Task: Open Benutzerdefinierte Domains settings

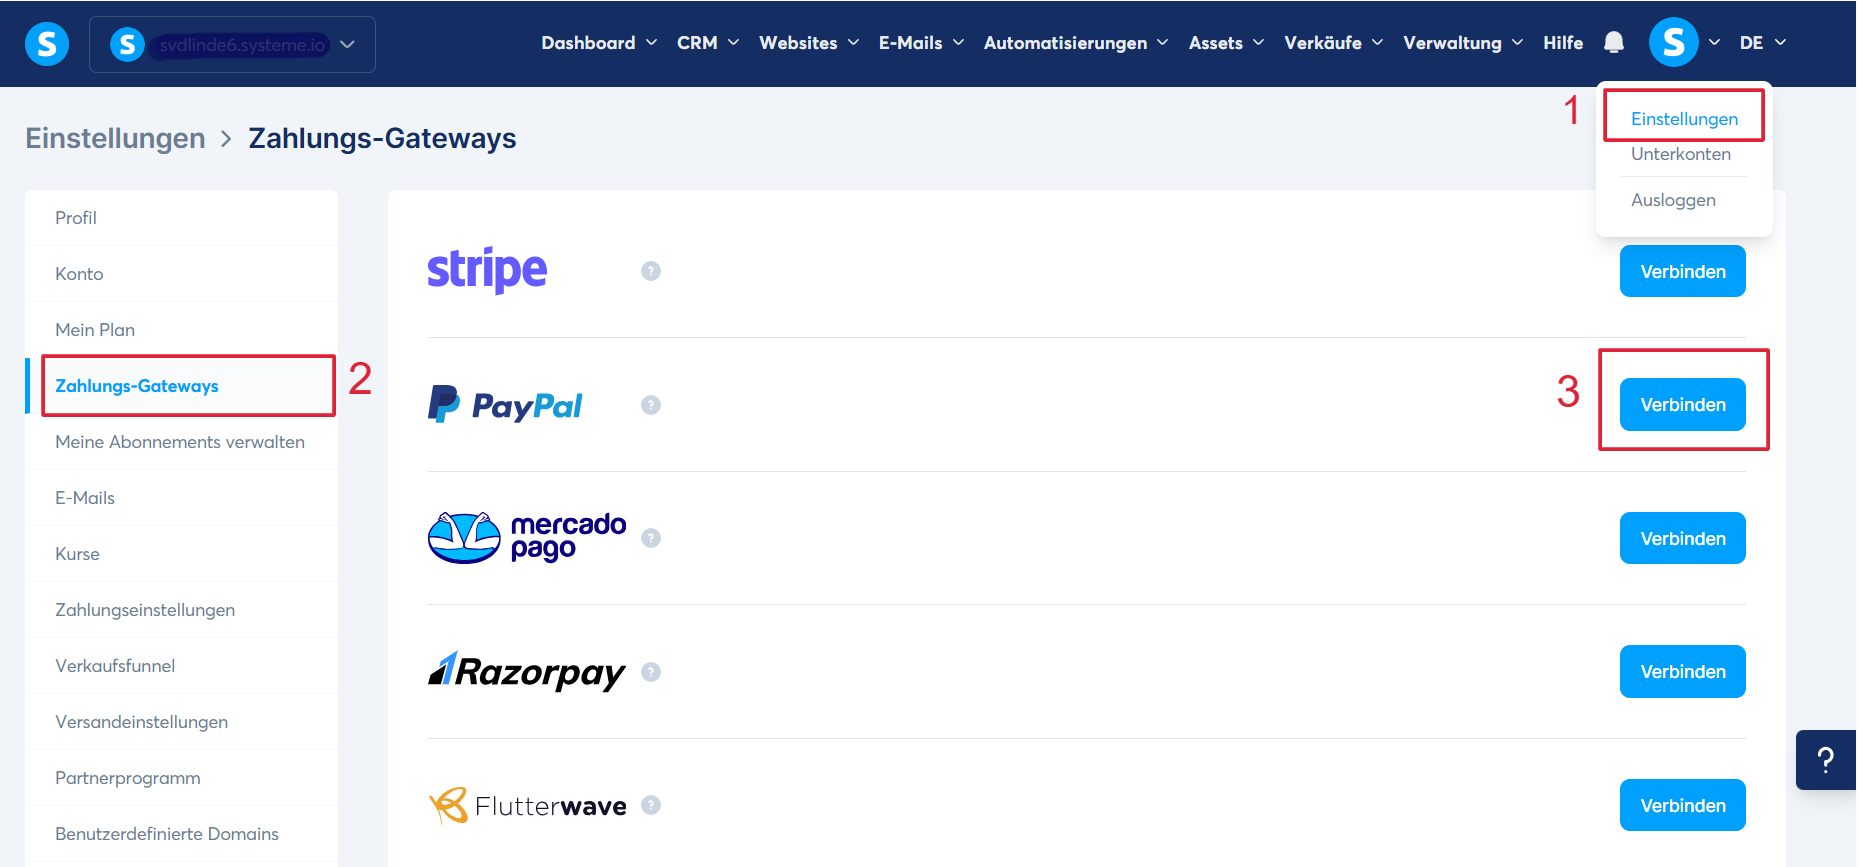Action: (x=182, y=834)
